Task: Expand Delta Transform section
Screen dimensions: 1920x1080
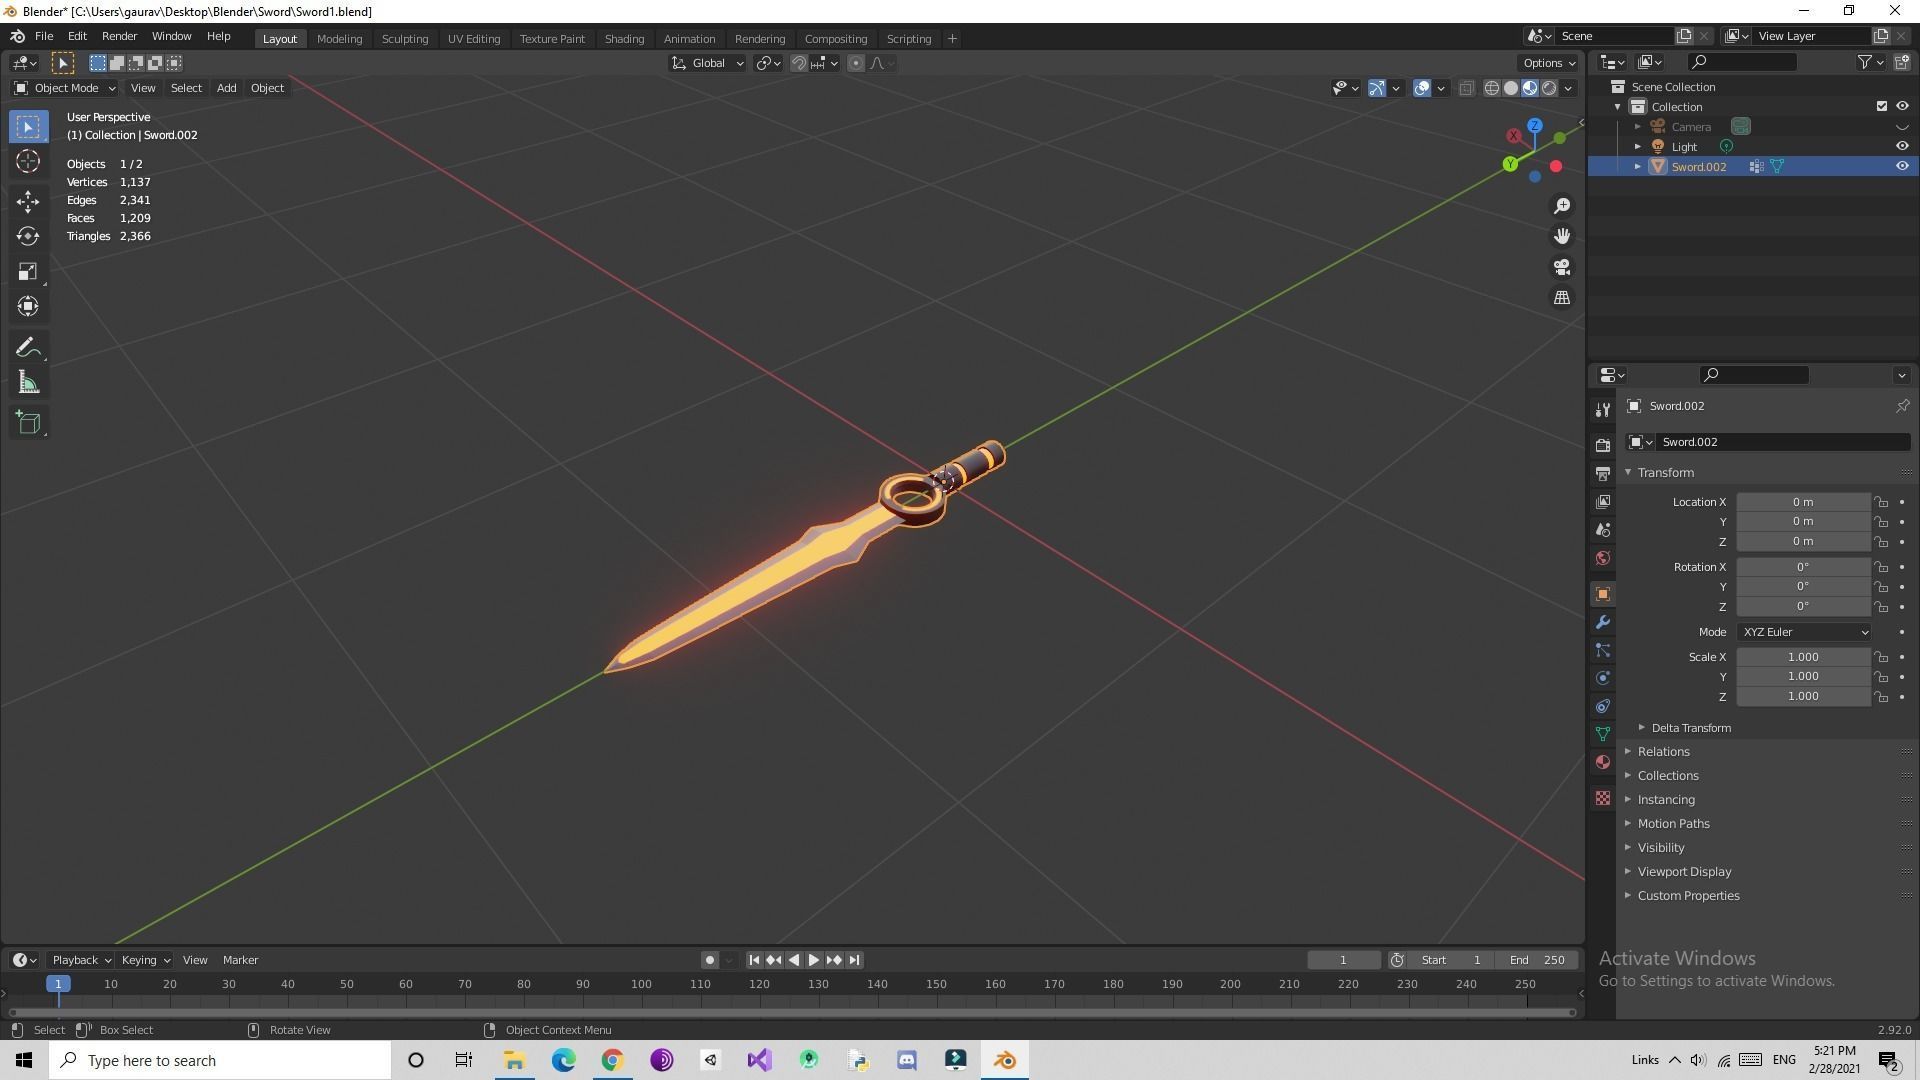Action: click(x=1691, y=728)
